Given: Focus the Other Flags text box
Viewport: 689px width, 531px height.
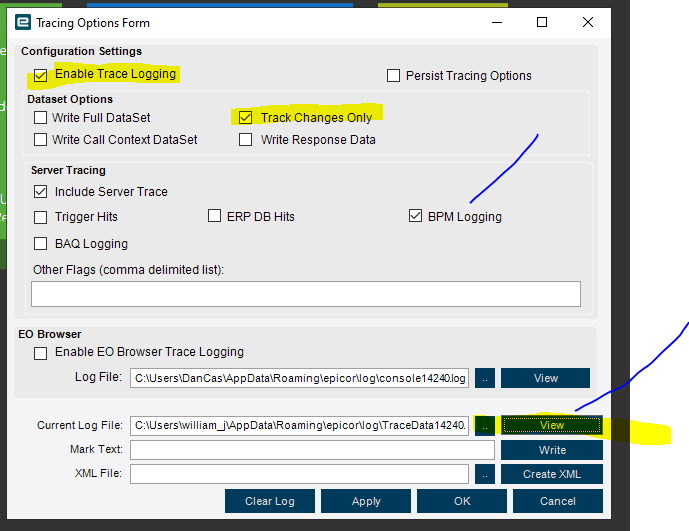Looking at the screenshot, I should click(x=306, y=294).
